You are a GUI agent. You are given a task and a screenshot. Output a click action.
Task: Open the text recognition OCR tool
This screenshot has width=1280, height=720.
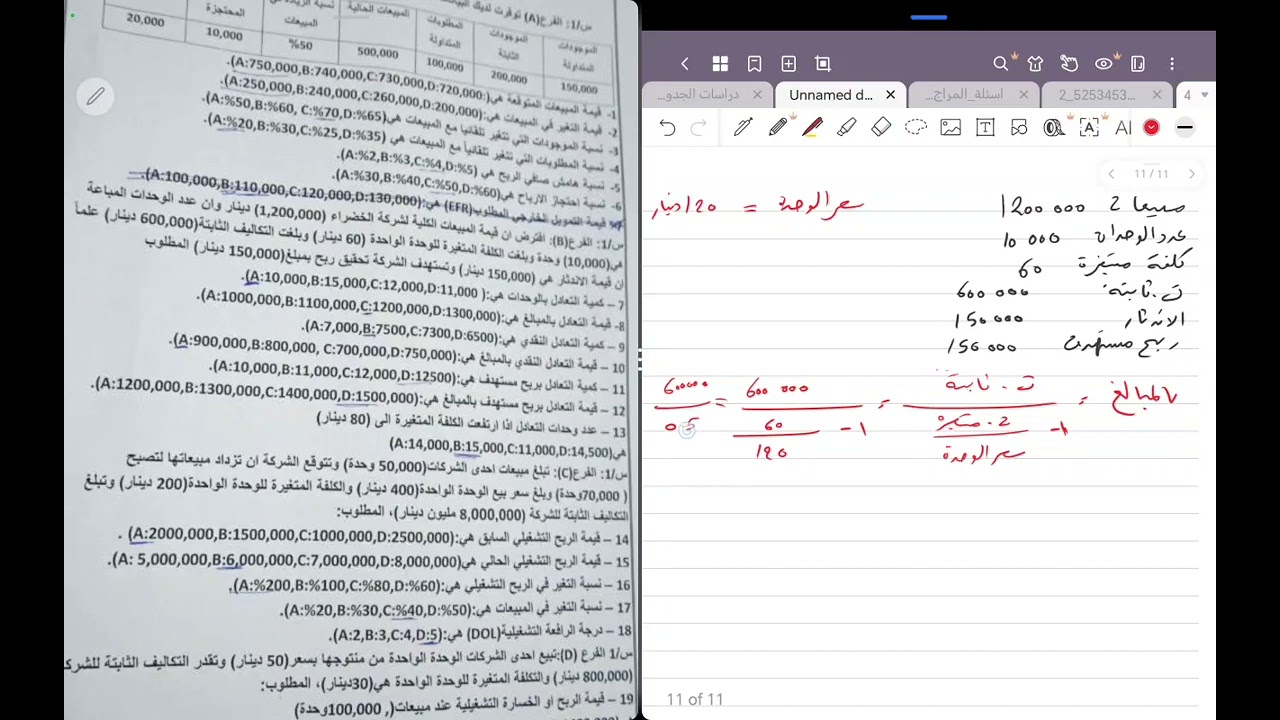[1089, 128]
